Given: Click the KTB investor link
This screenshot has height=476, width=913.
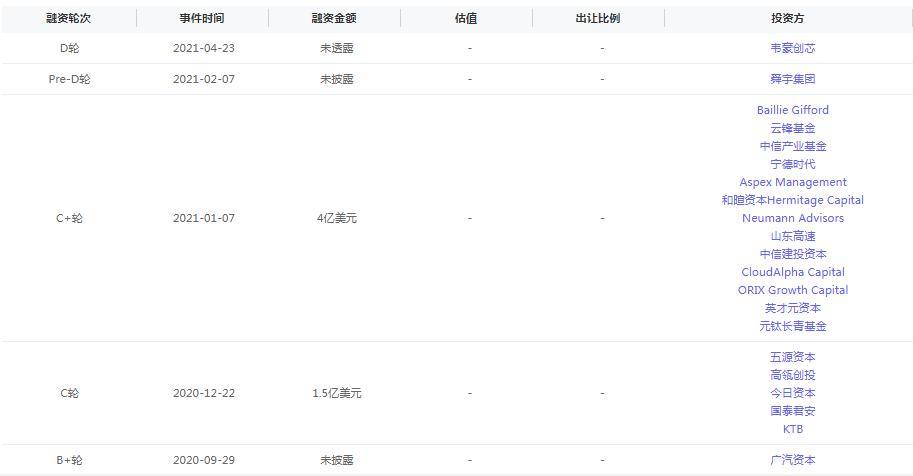Looking at the screenshot, I should pyautogui.click(x=792, y=429).
